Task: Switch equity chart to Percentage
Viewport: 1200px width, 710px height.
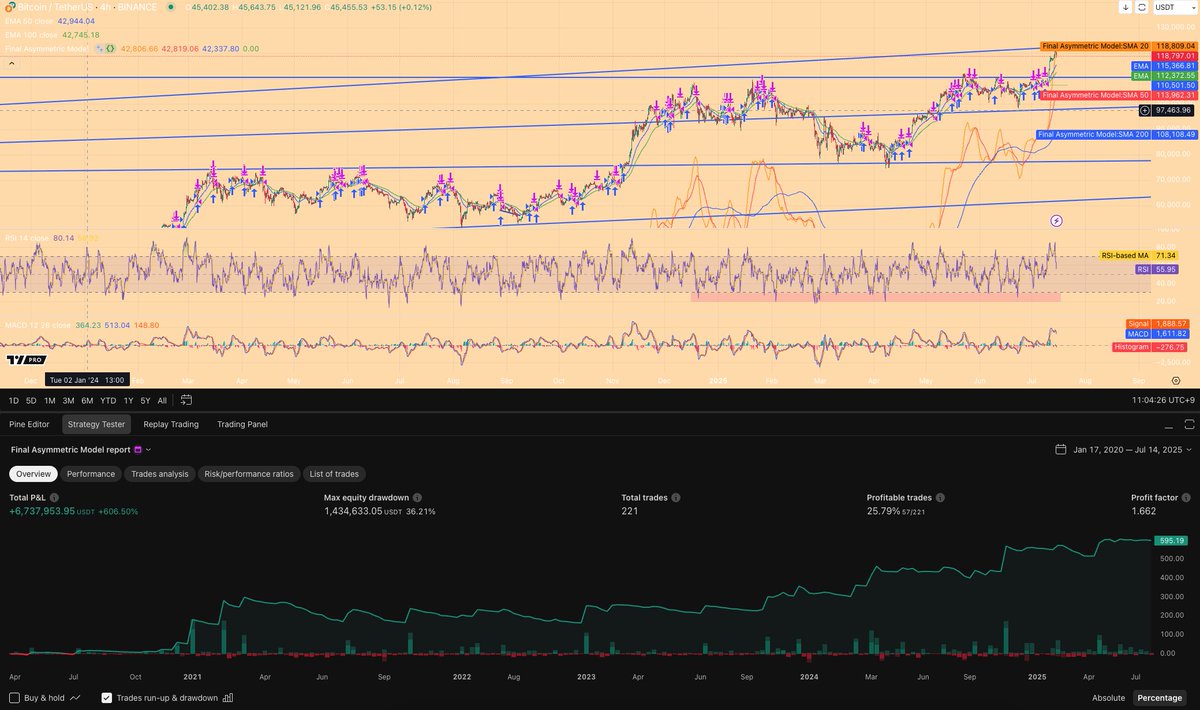Action: pyautogui.click(x=1160, y=698)
